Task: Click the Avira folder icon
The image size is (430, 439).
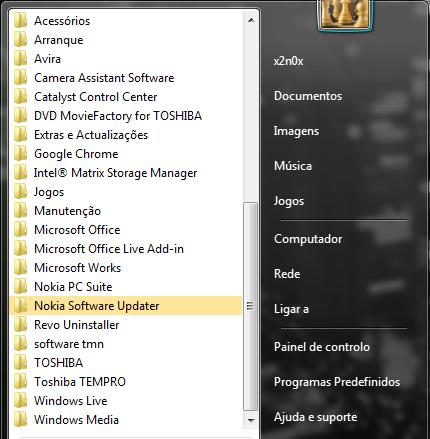Action: [x=20, y=59]
